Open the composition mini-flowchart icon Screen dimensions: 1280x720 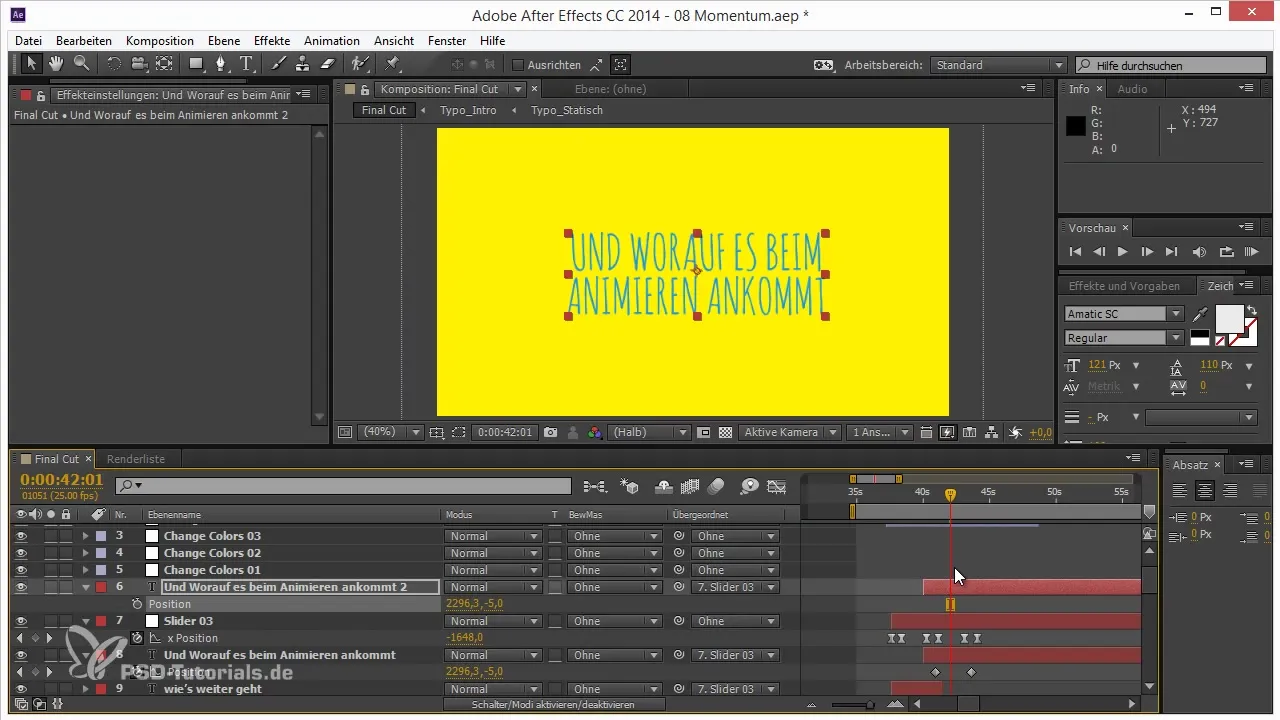595,486
